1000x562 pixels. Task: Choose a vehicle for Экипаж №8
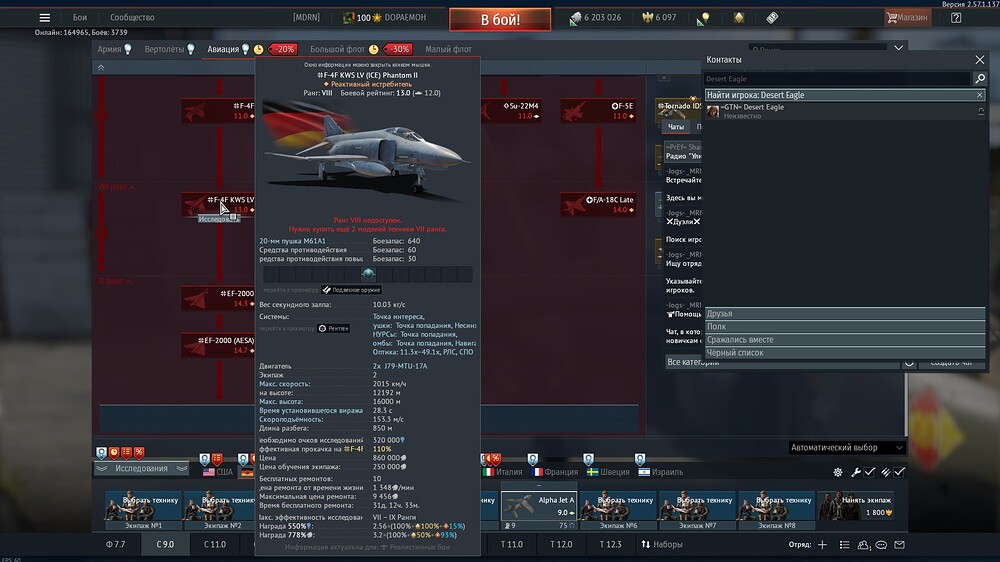[x=776, y=510]
